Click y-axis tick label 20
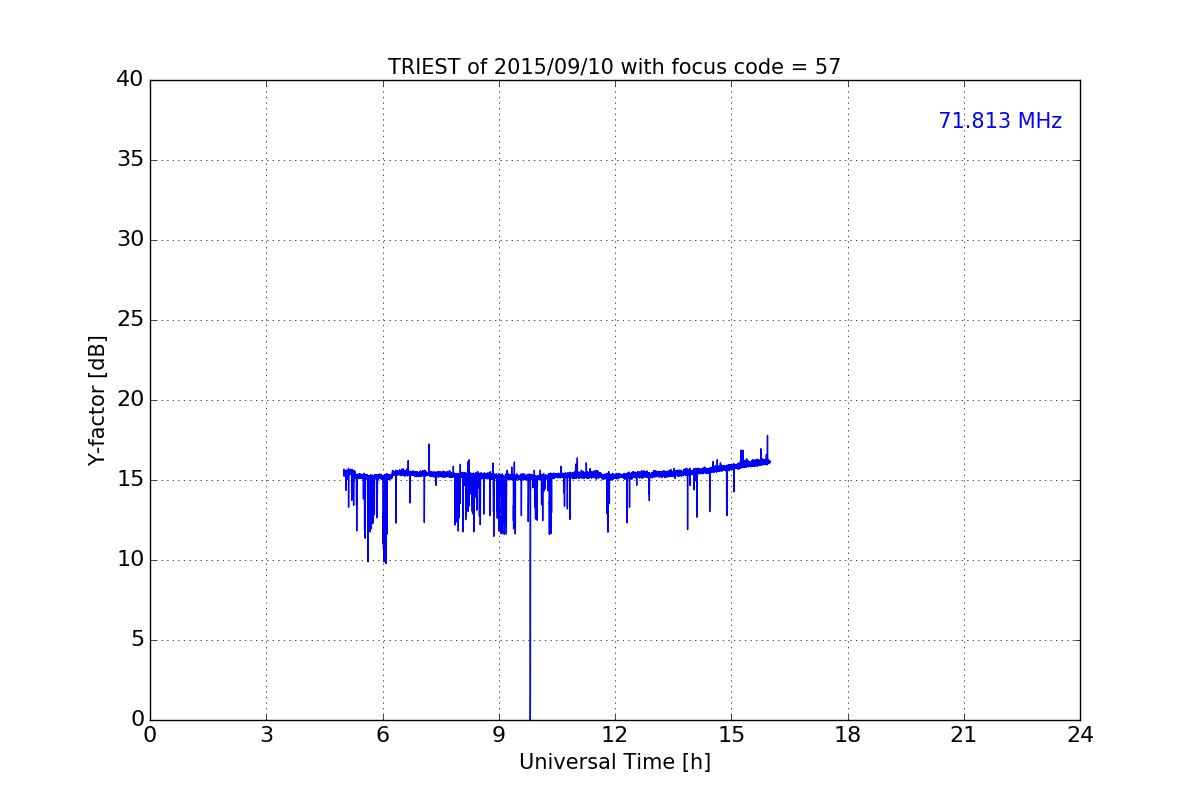Image resolution: width=1200 pixels, height=800 pixels. click(130, 400)
